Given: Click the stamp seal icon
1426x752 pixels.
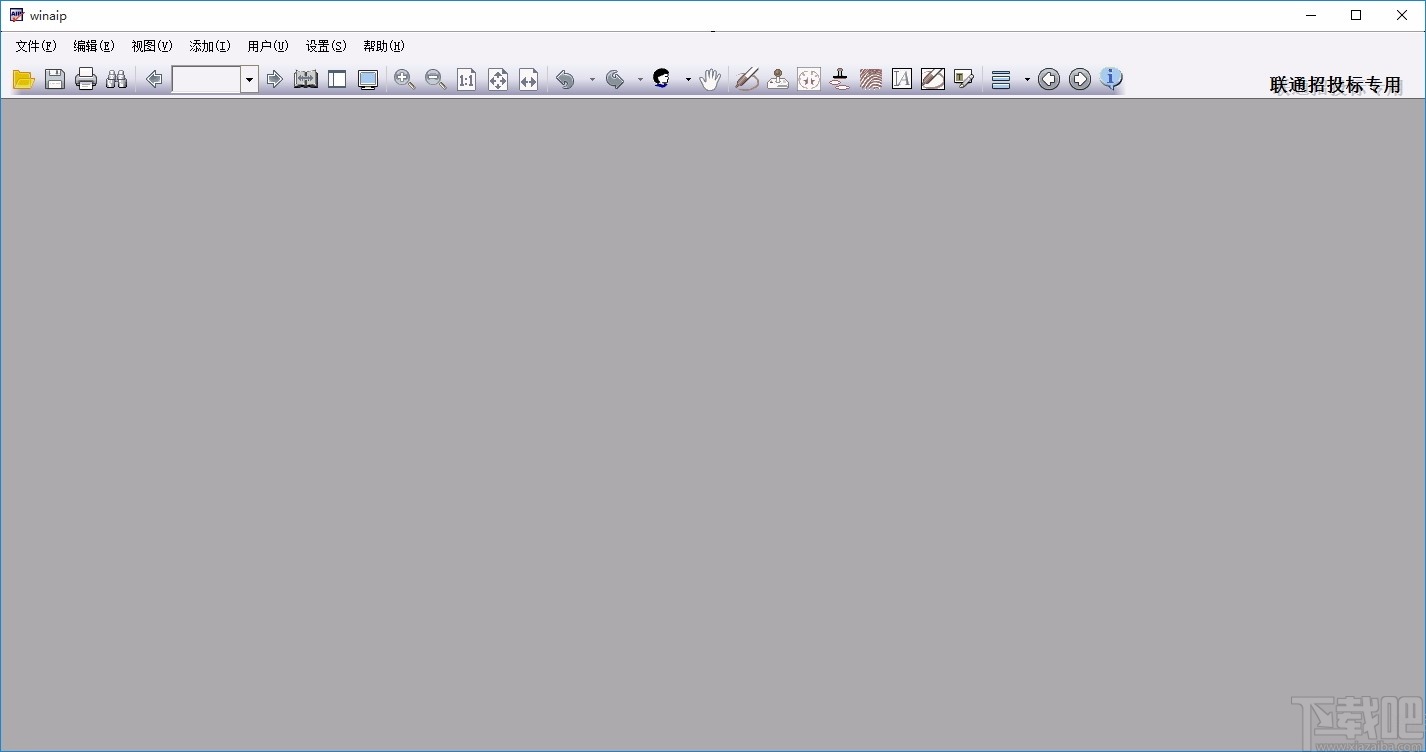Looking at the screenshot, I should click(x=778, y=79).
